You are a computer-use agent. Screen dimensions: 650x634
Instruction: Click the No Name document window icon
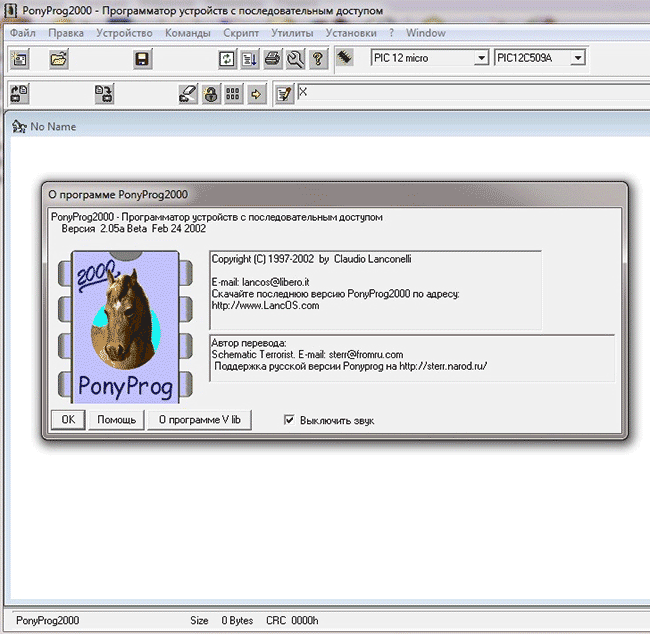coord(19,126)
